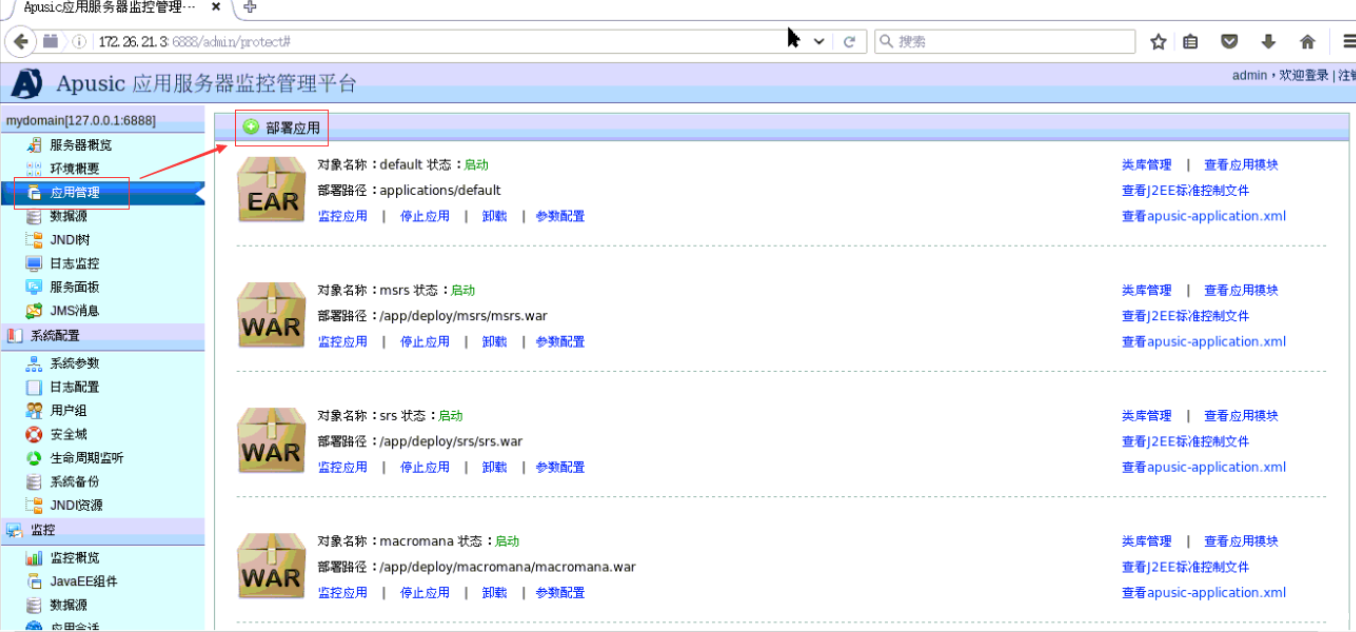The image size is (1356, 632).
Task: Save the page with the Pocket icon
Action: click(1230, 42)
